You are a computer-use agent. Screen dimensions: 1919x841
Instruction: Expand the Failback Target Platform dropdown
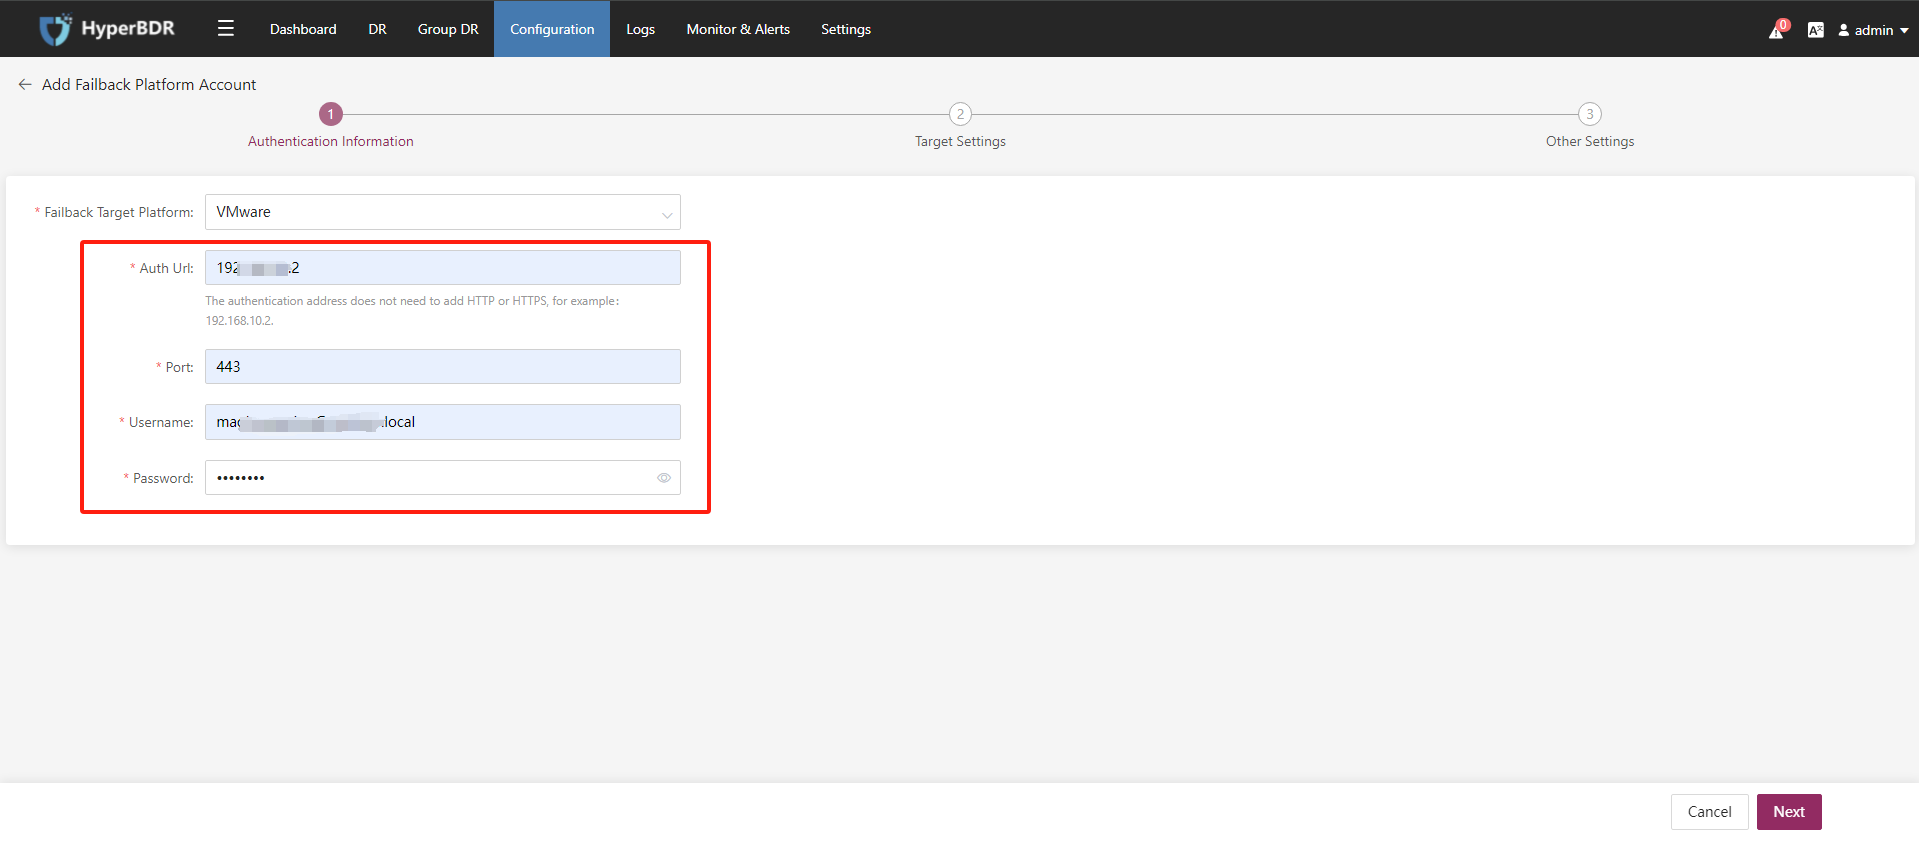tap(443, 212)
